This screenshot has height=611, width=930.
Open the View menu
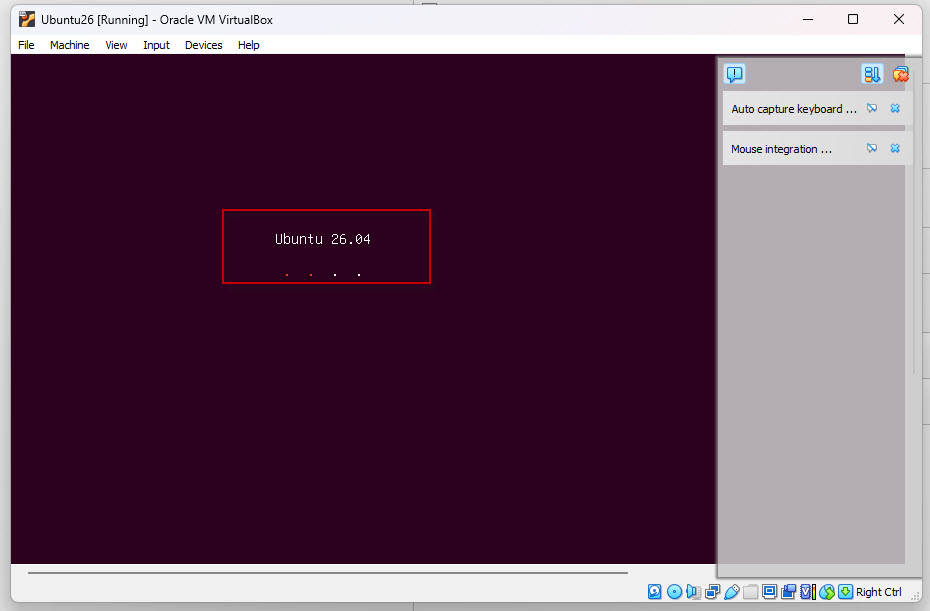[116, 45]
